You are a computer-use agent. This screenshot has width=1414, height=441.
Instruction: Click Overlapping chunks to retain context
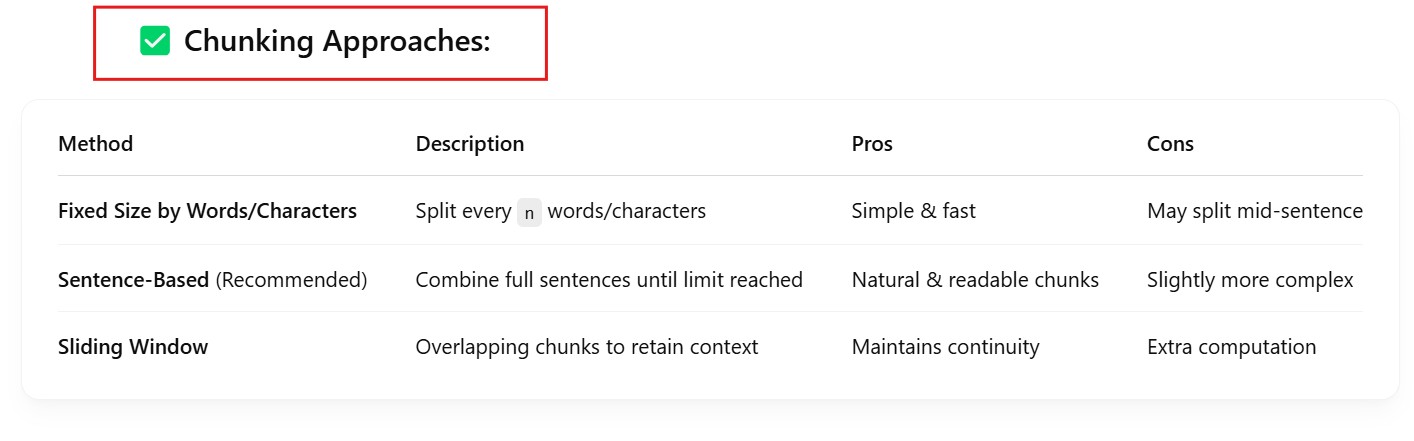587,347
